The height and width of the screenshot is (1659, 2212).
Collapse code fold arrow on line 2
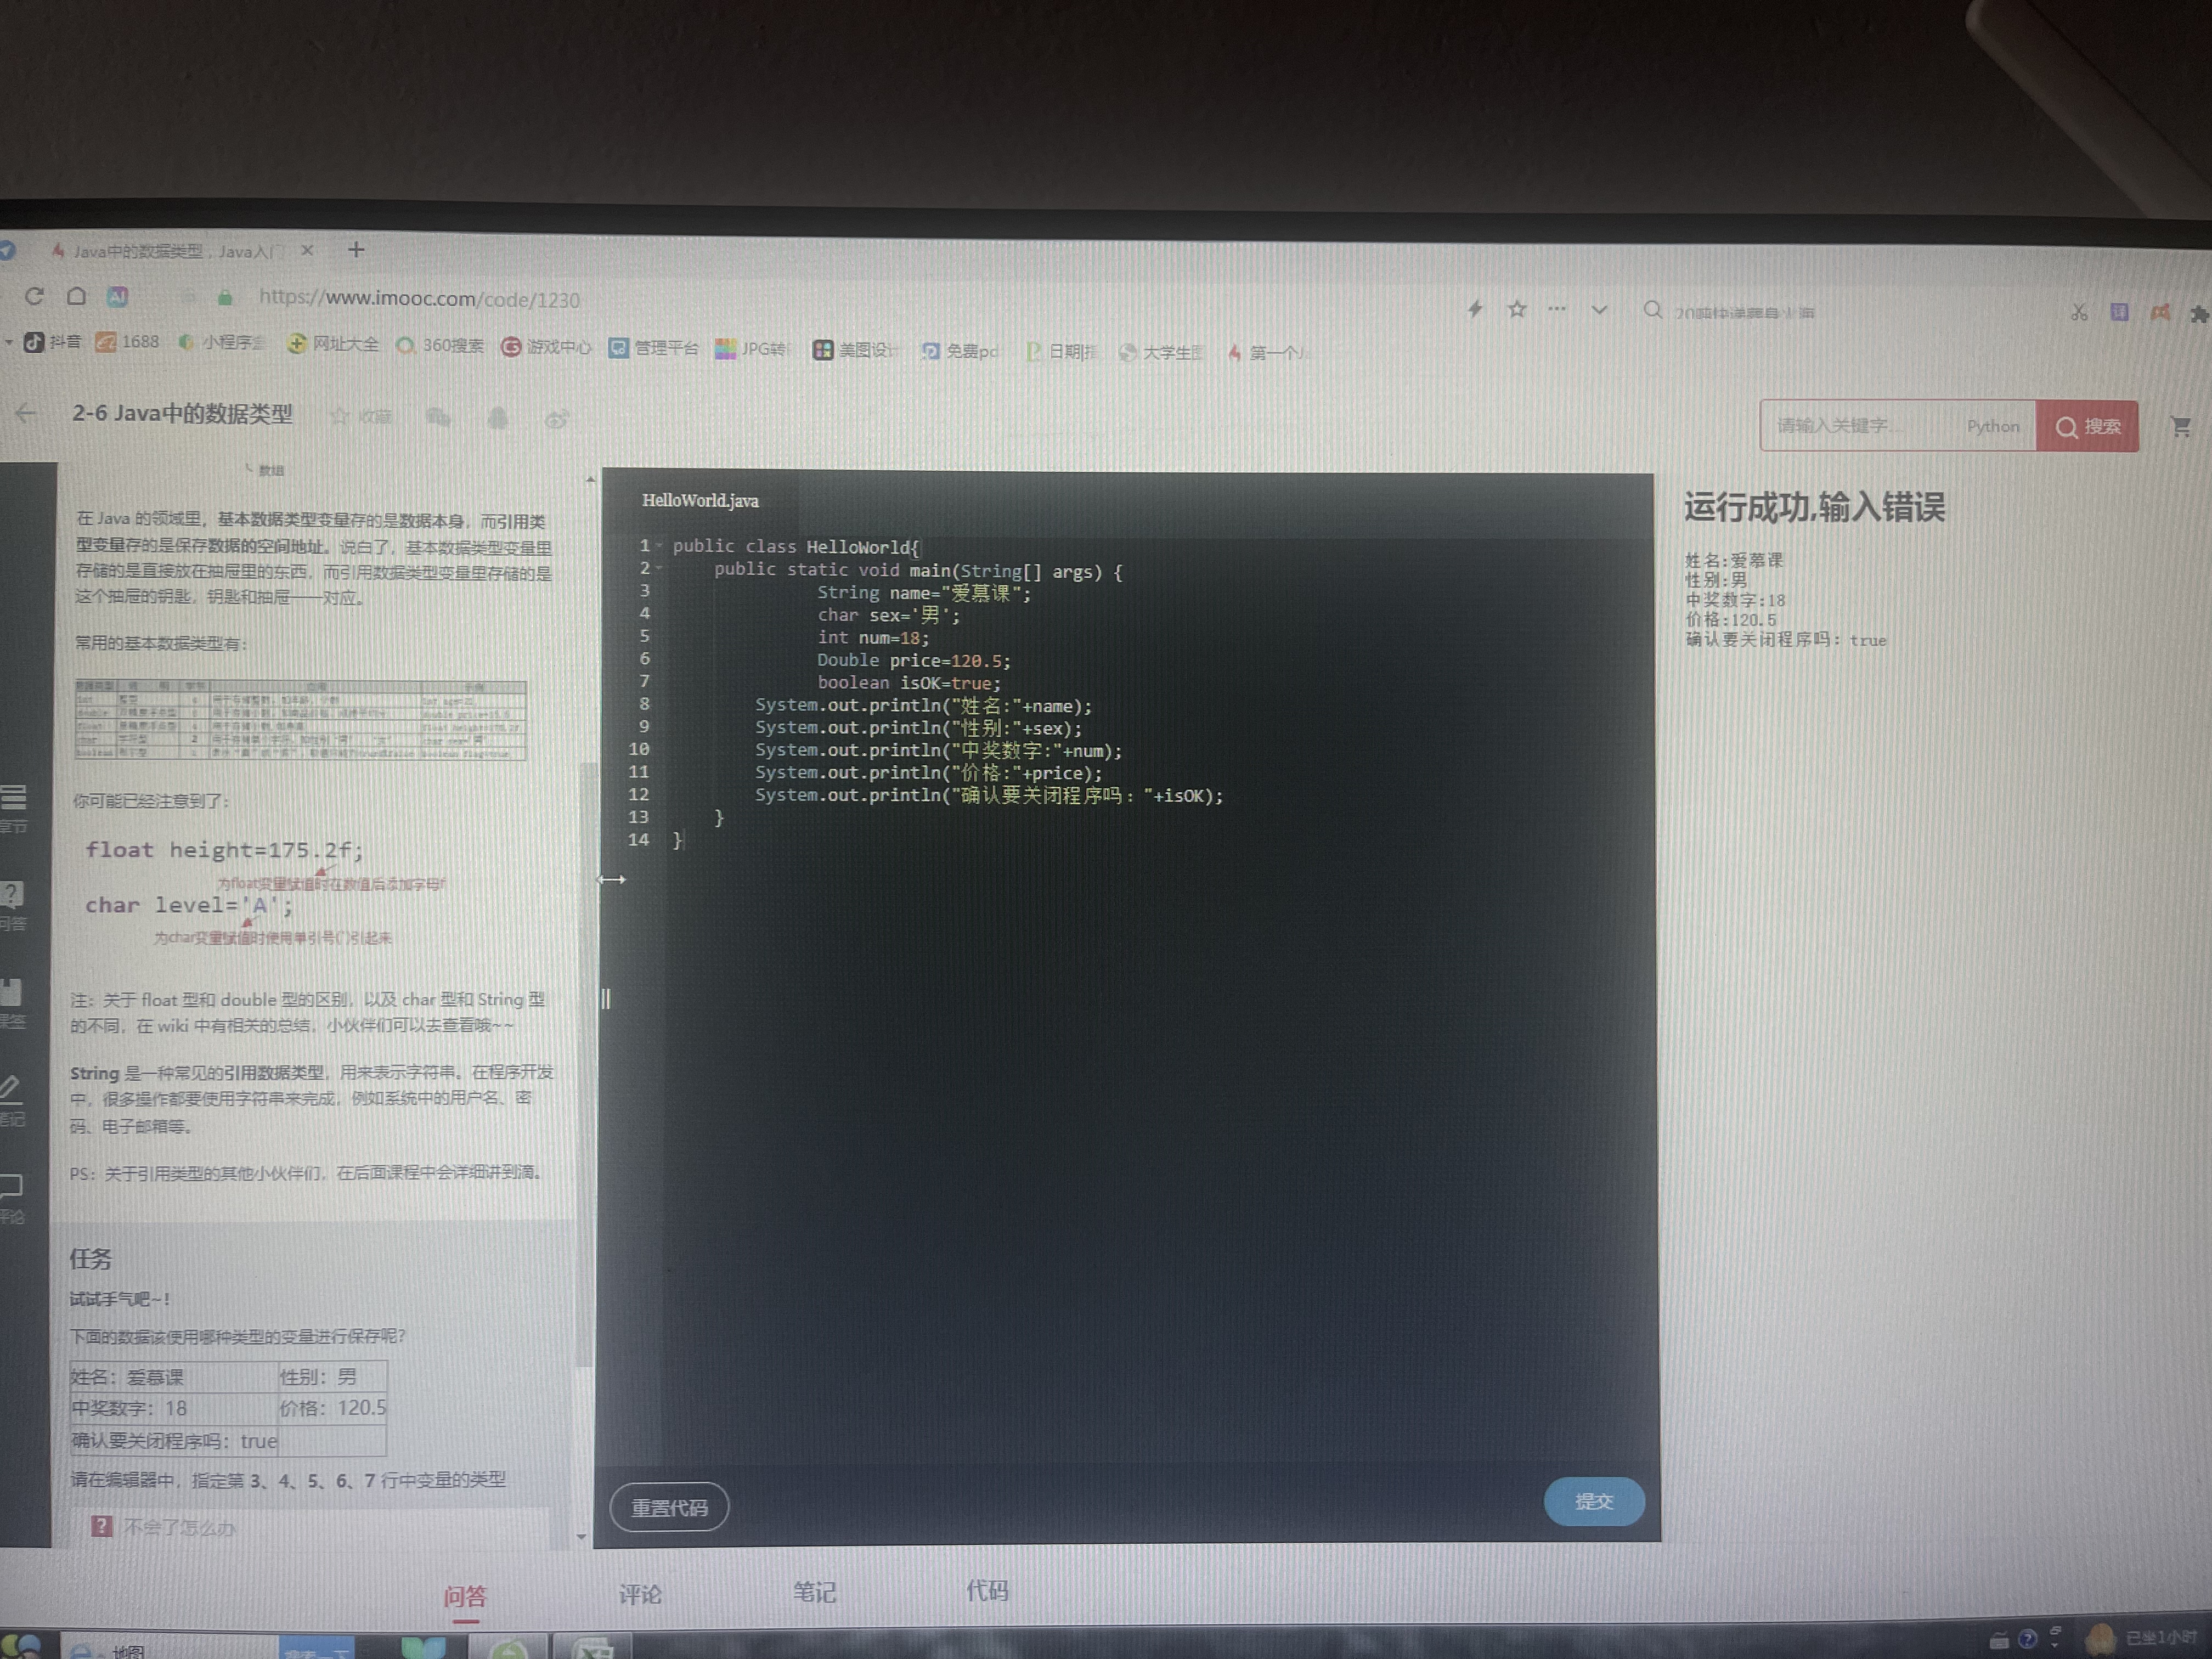(x=659, y=568)
